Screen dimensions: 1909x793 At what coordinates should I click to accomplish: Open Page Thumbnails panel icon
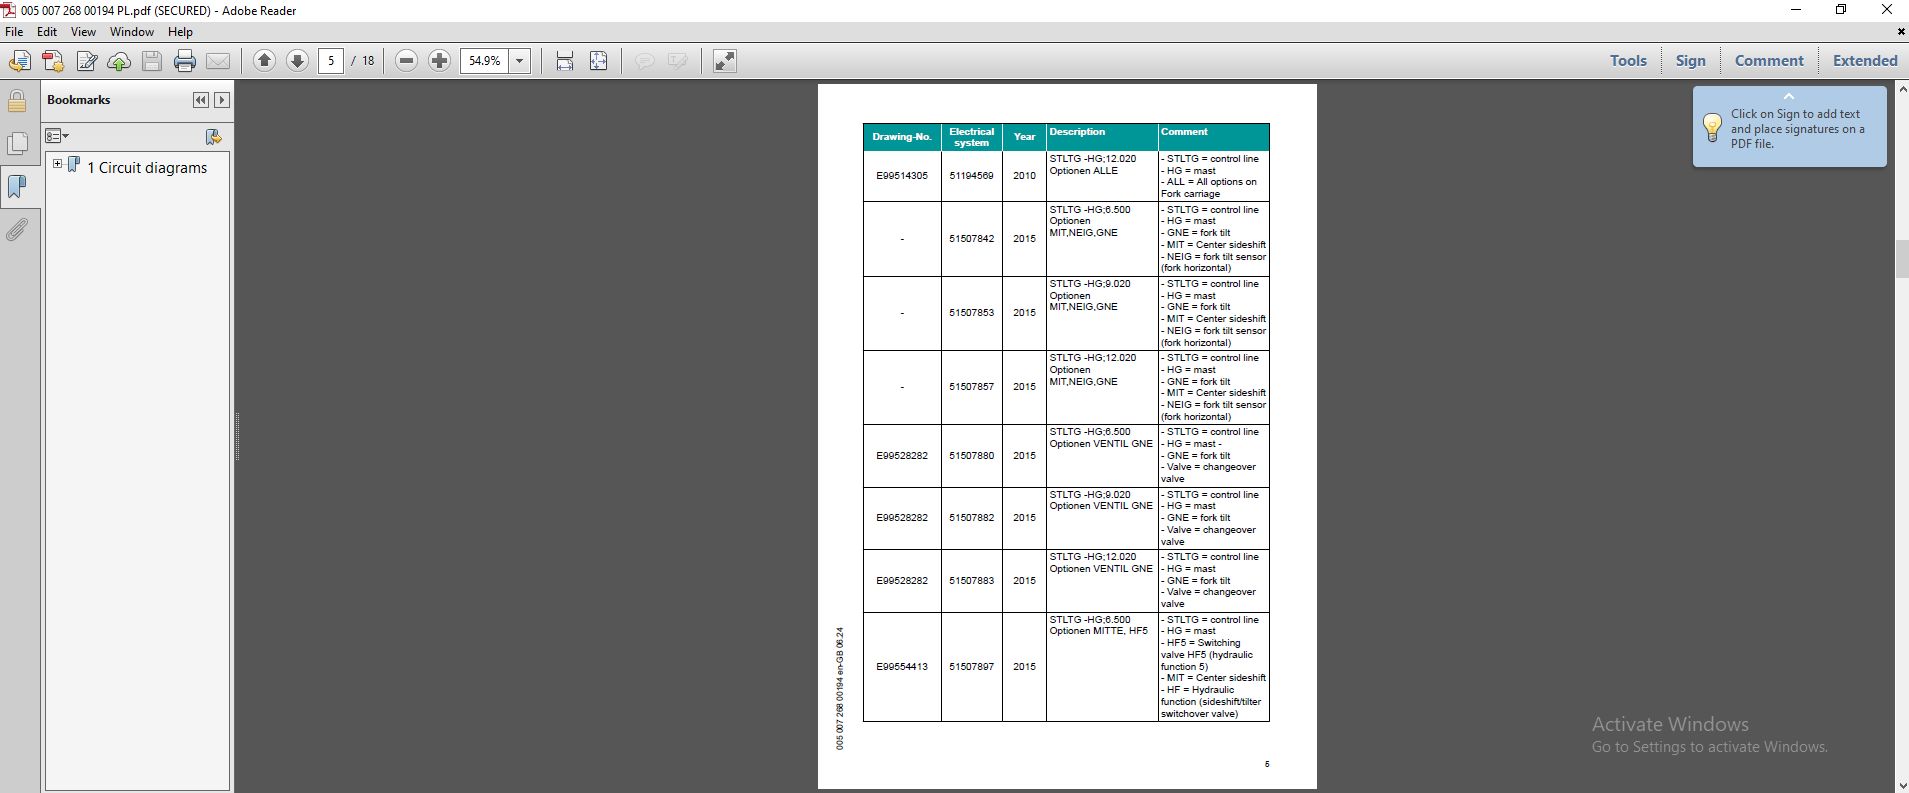(18, 144)
